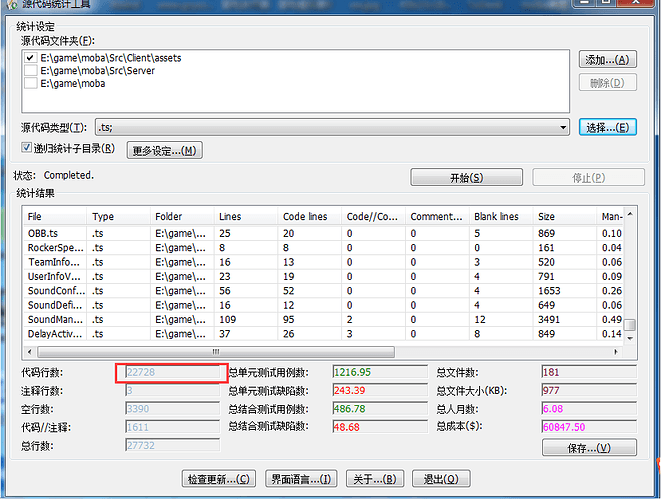The height and width of the screenshot is (500, 661).
Task: Click the 代码行数 field showing 22728
Action: [x=173, y=372]
